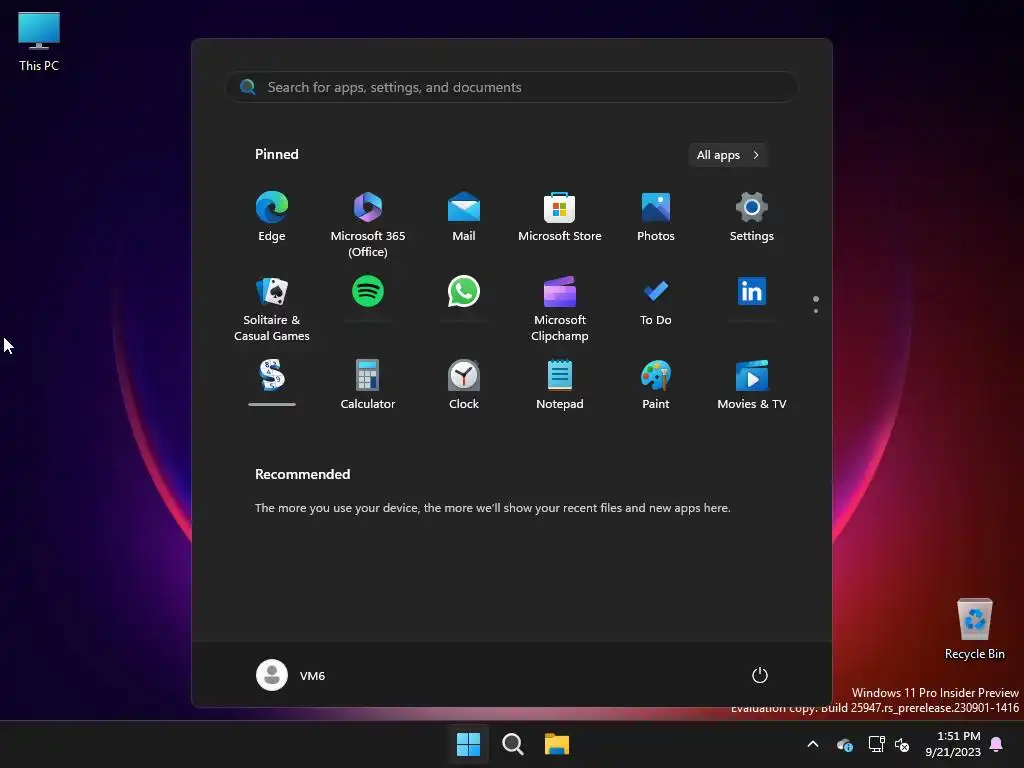Show All apps list
Screen dimensions: 1024x768
coord(728,155)
